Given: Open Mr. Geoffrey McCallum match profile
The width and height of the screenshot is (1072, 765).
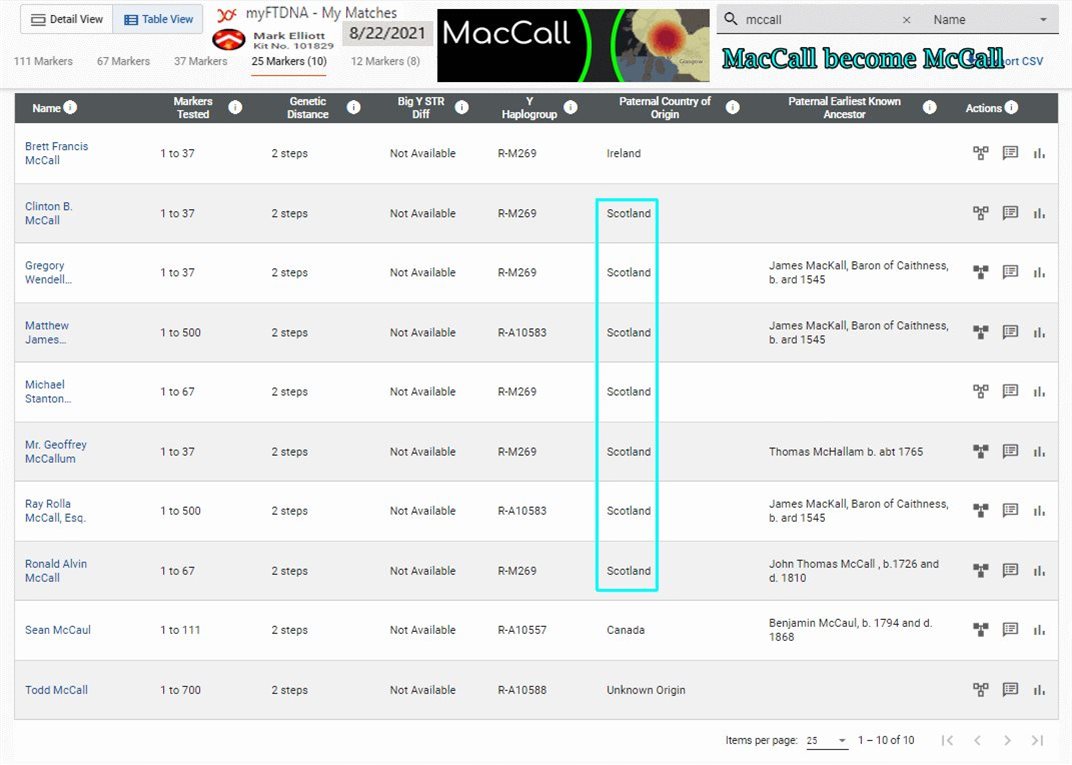Looking at the screenshot, I should 55,452.
